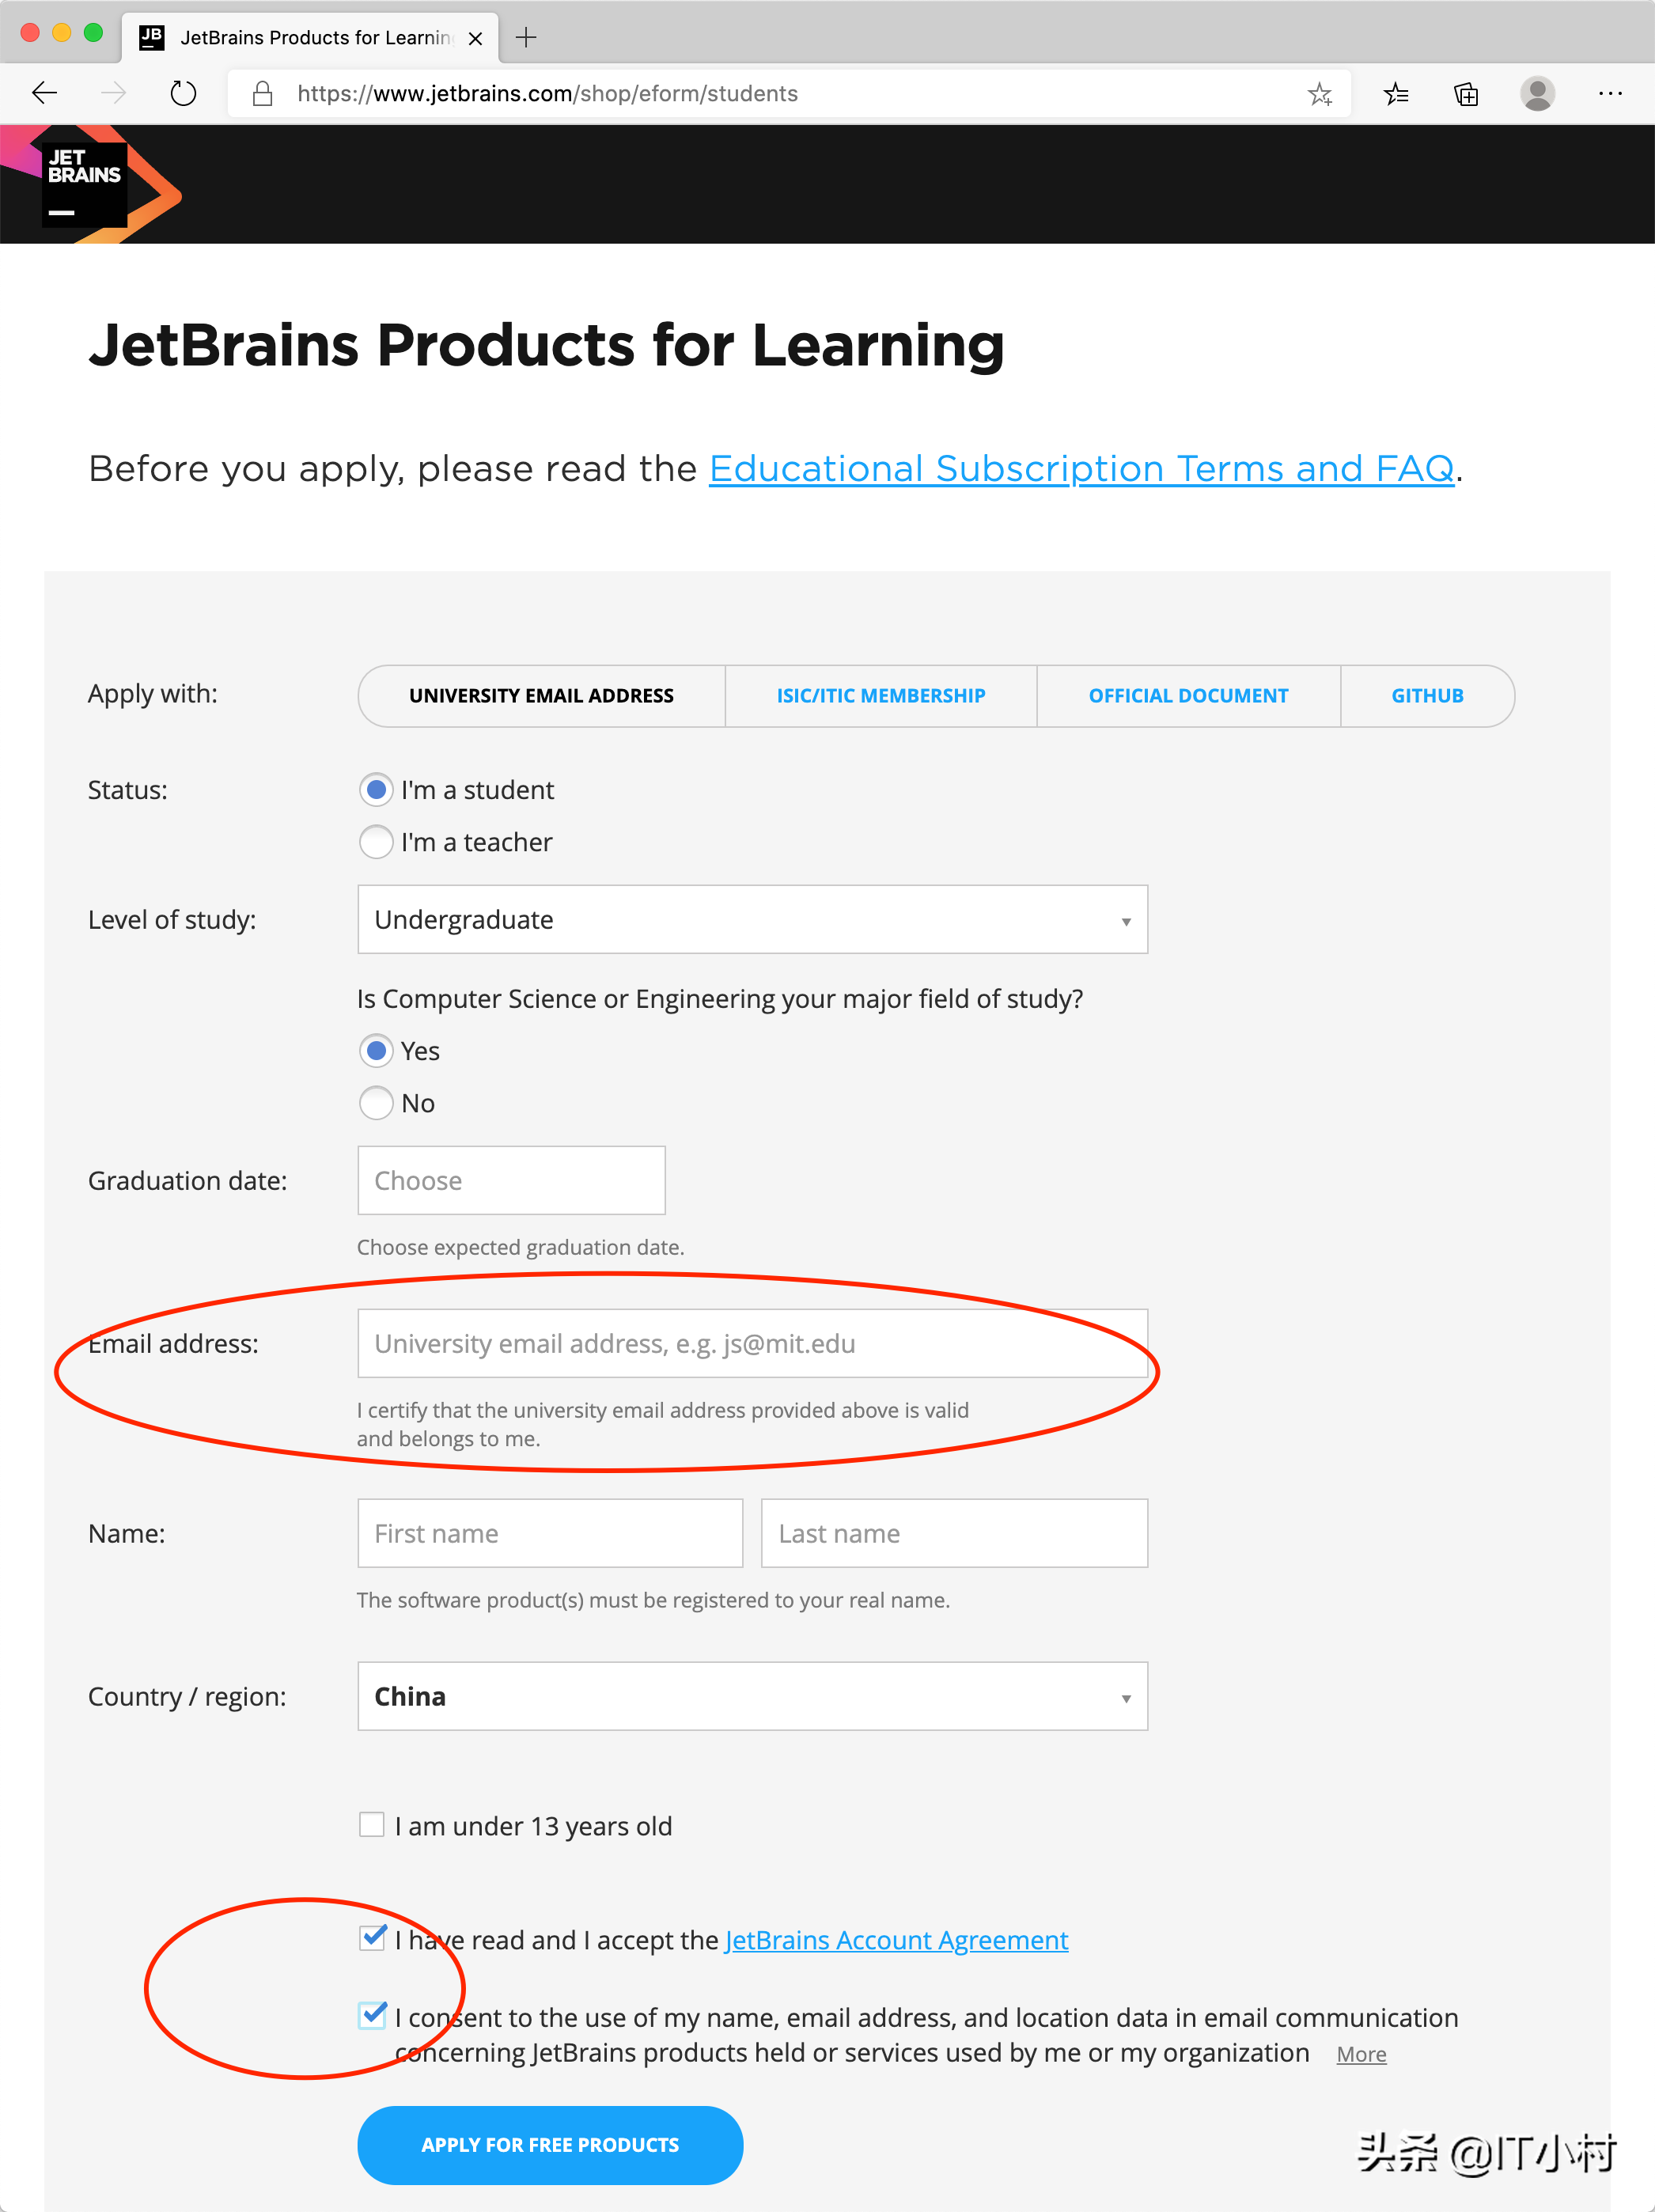Check the I am under 13 years old box

tap(371, 1824)
